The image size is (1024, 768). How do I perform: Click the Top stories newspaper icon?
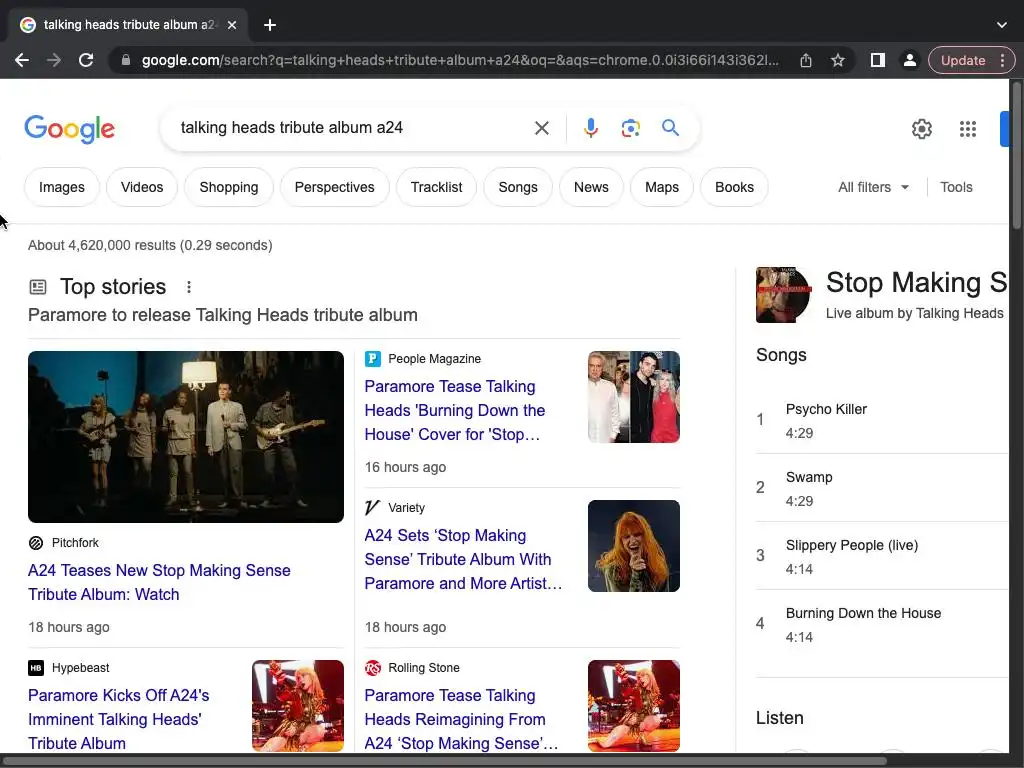[x=38, y=287]
